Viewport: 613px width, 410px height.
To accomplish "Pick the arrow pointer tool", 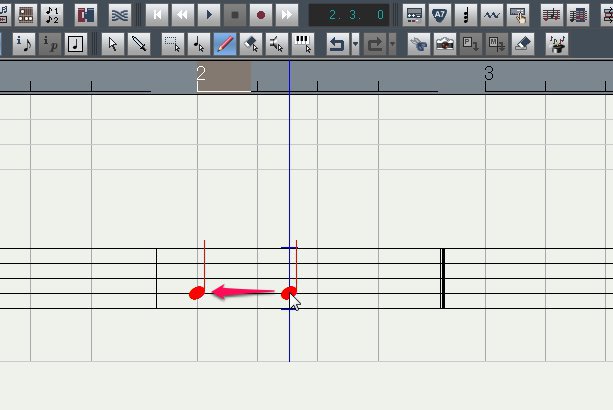I will click(113, 45).
